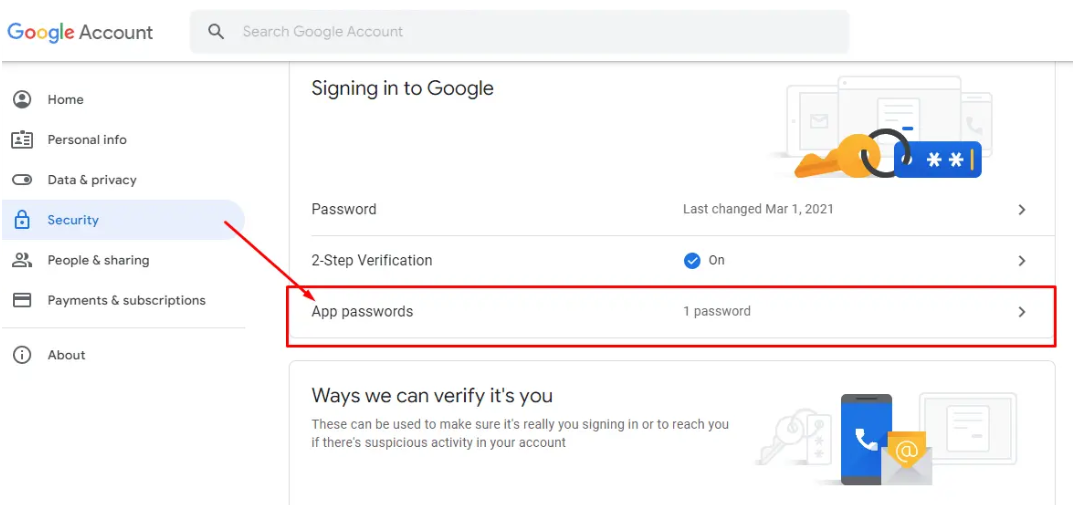
Task: Click the Home person icon
Action: click(22, 99)
